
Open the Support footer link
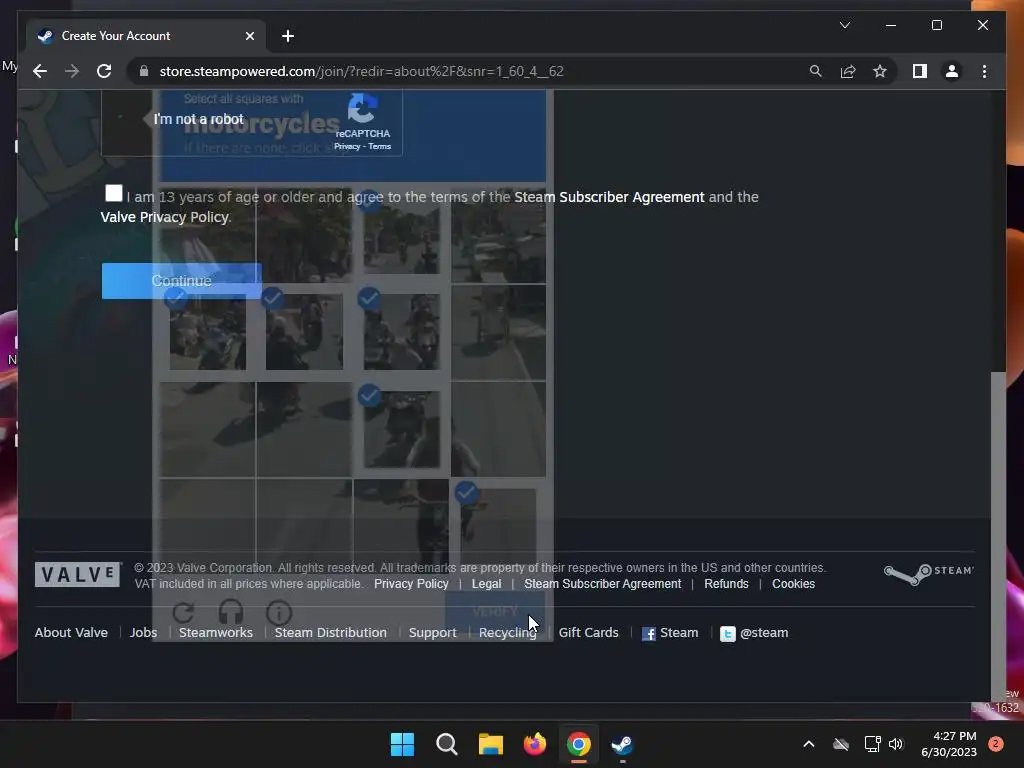point(432,633)
